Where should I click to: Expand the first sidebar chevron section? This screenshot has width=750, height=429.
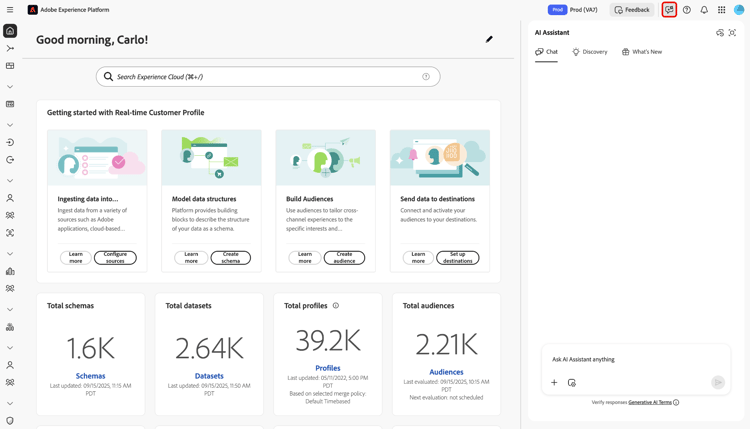pyautogui.click(x=10, y=87)
